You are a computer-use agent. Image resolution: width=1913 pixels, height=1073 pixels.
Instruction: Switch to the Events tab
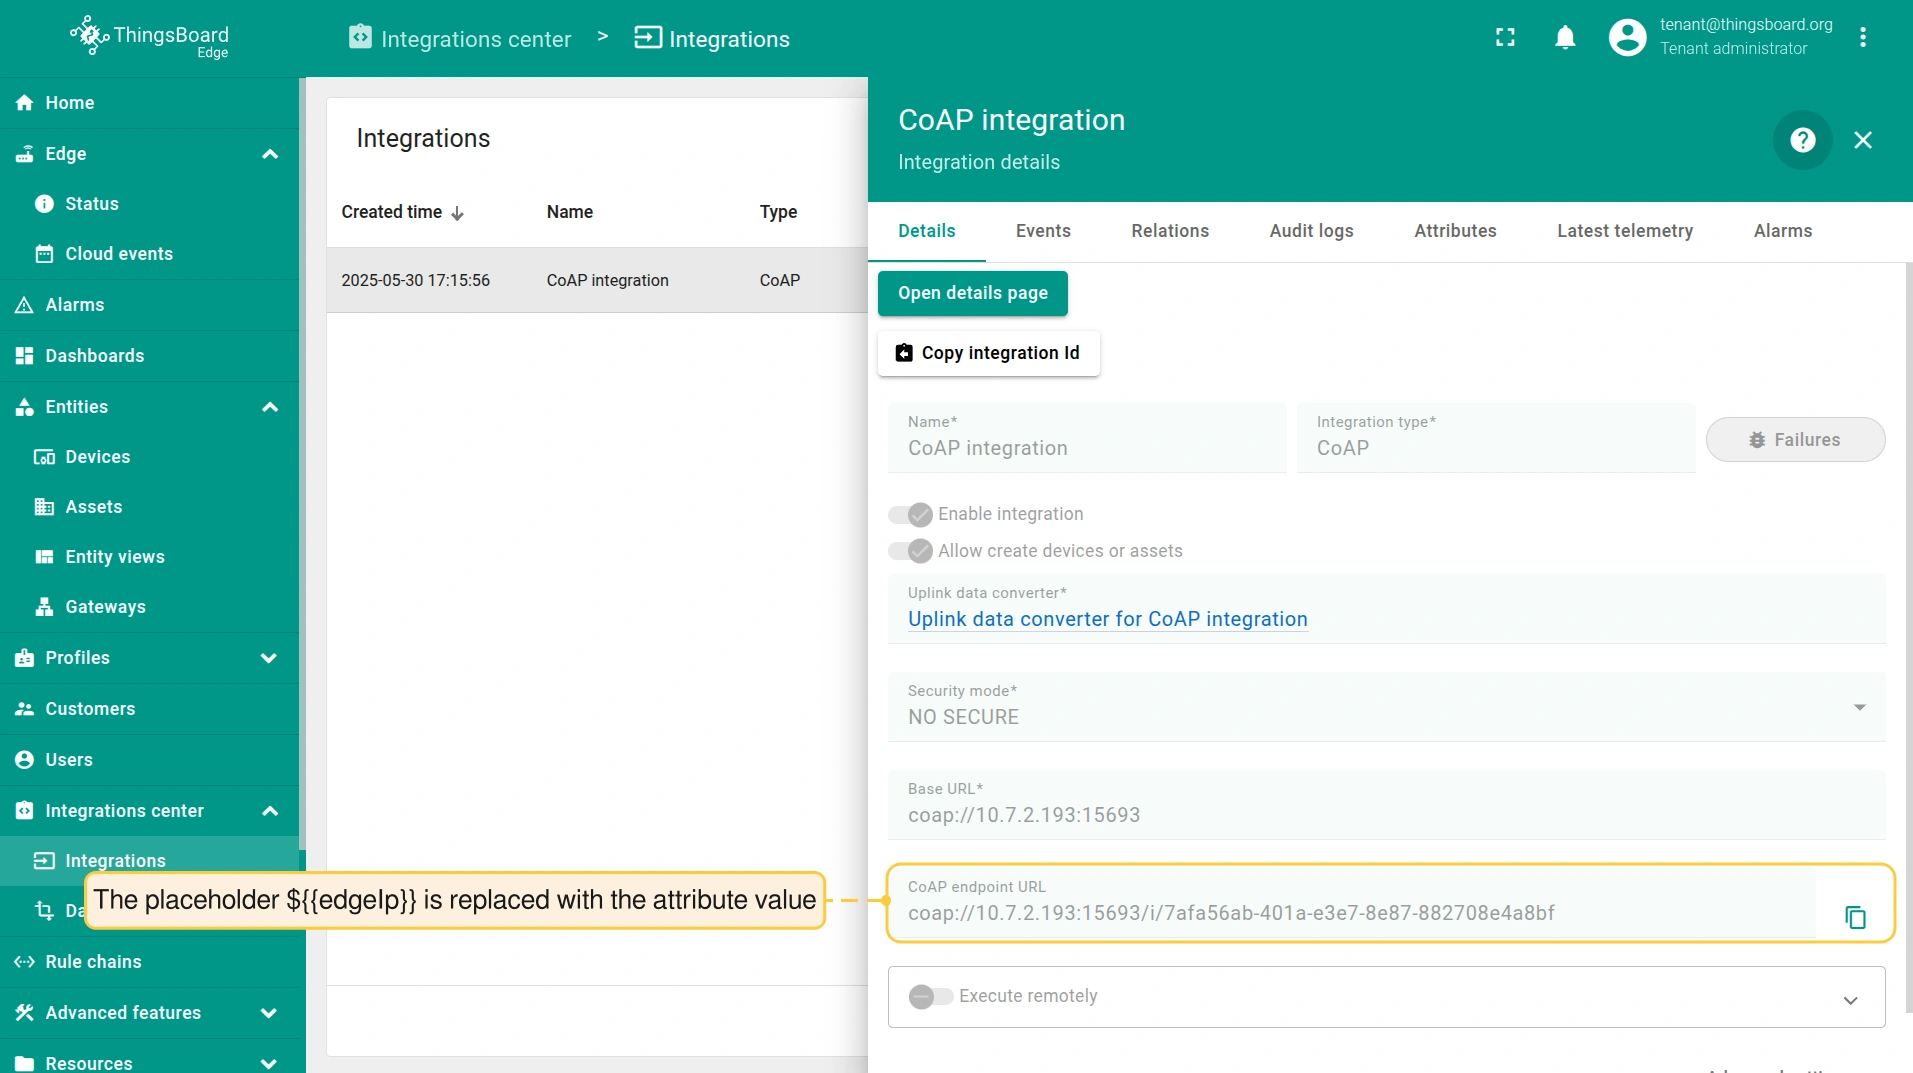coord(1043,231)
